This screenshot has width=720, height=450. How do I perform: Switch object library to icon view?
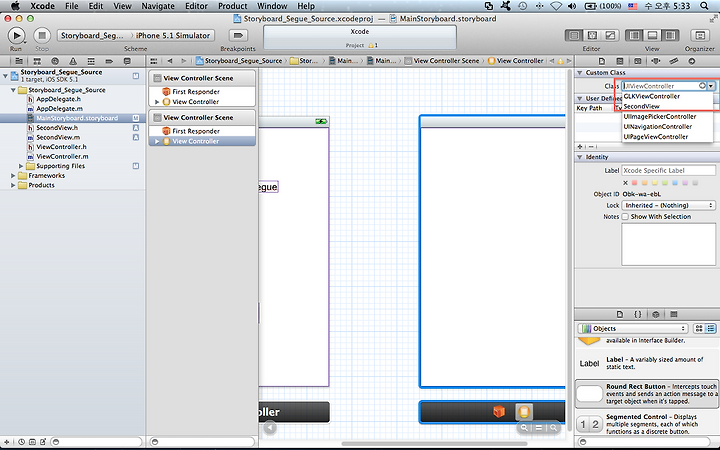tap(699, 328)
